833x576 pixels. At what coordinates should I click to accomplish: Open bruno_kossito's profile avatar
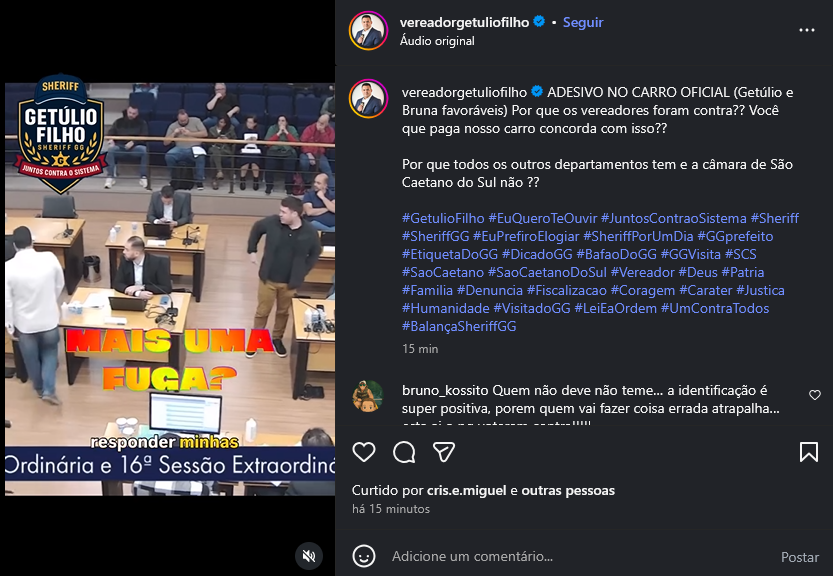click(368, 396)
